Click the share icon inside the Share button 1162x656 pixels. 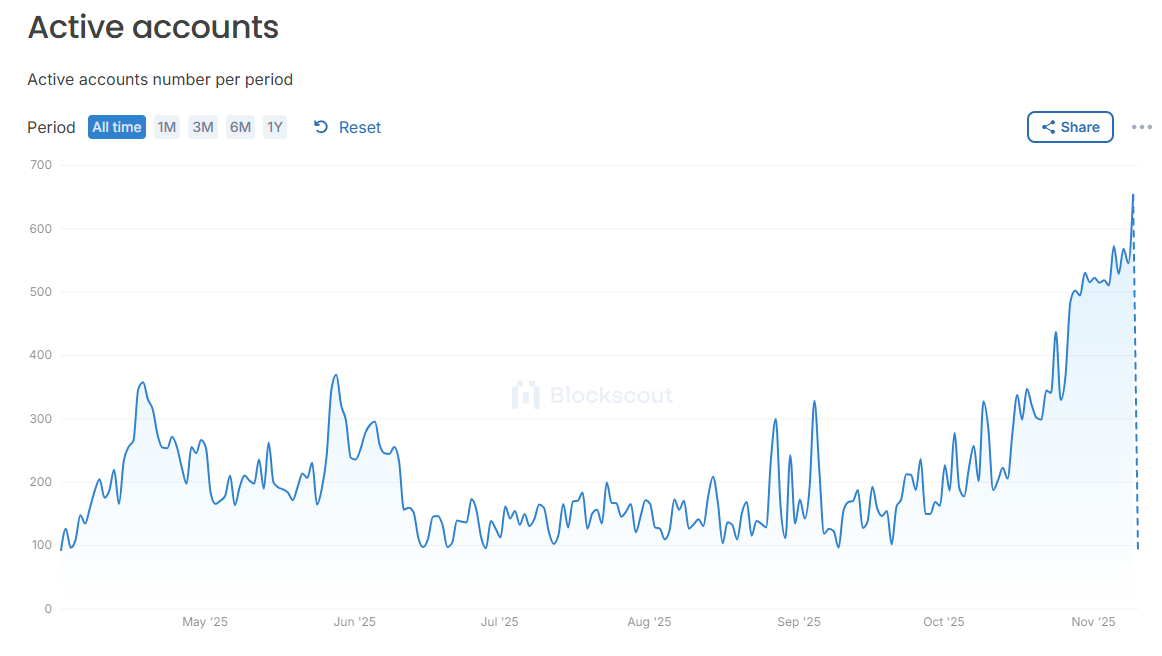point(1051,127)
